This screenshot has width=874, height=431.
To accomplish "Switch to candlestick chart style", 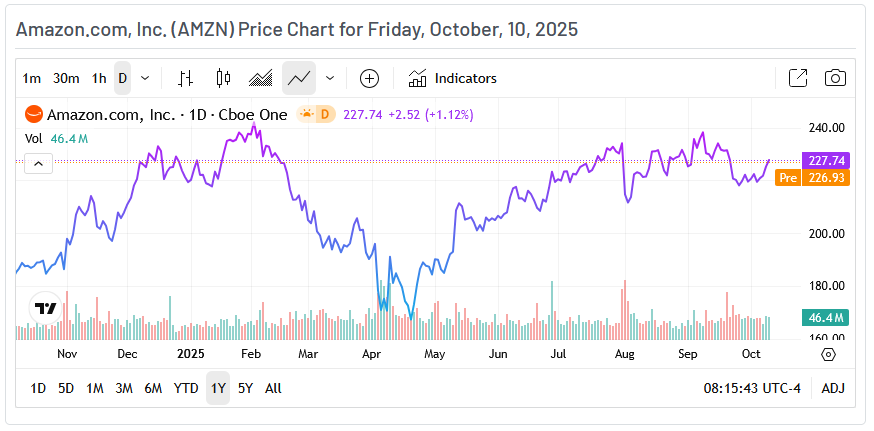I will click(x=223, y=78).
